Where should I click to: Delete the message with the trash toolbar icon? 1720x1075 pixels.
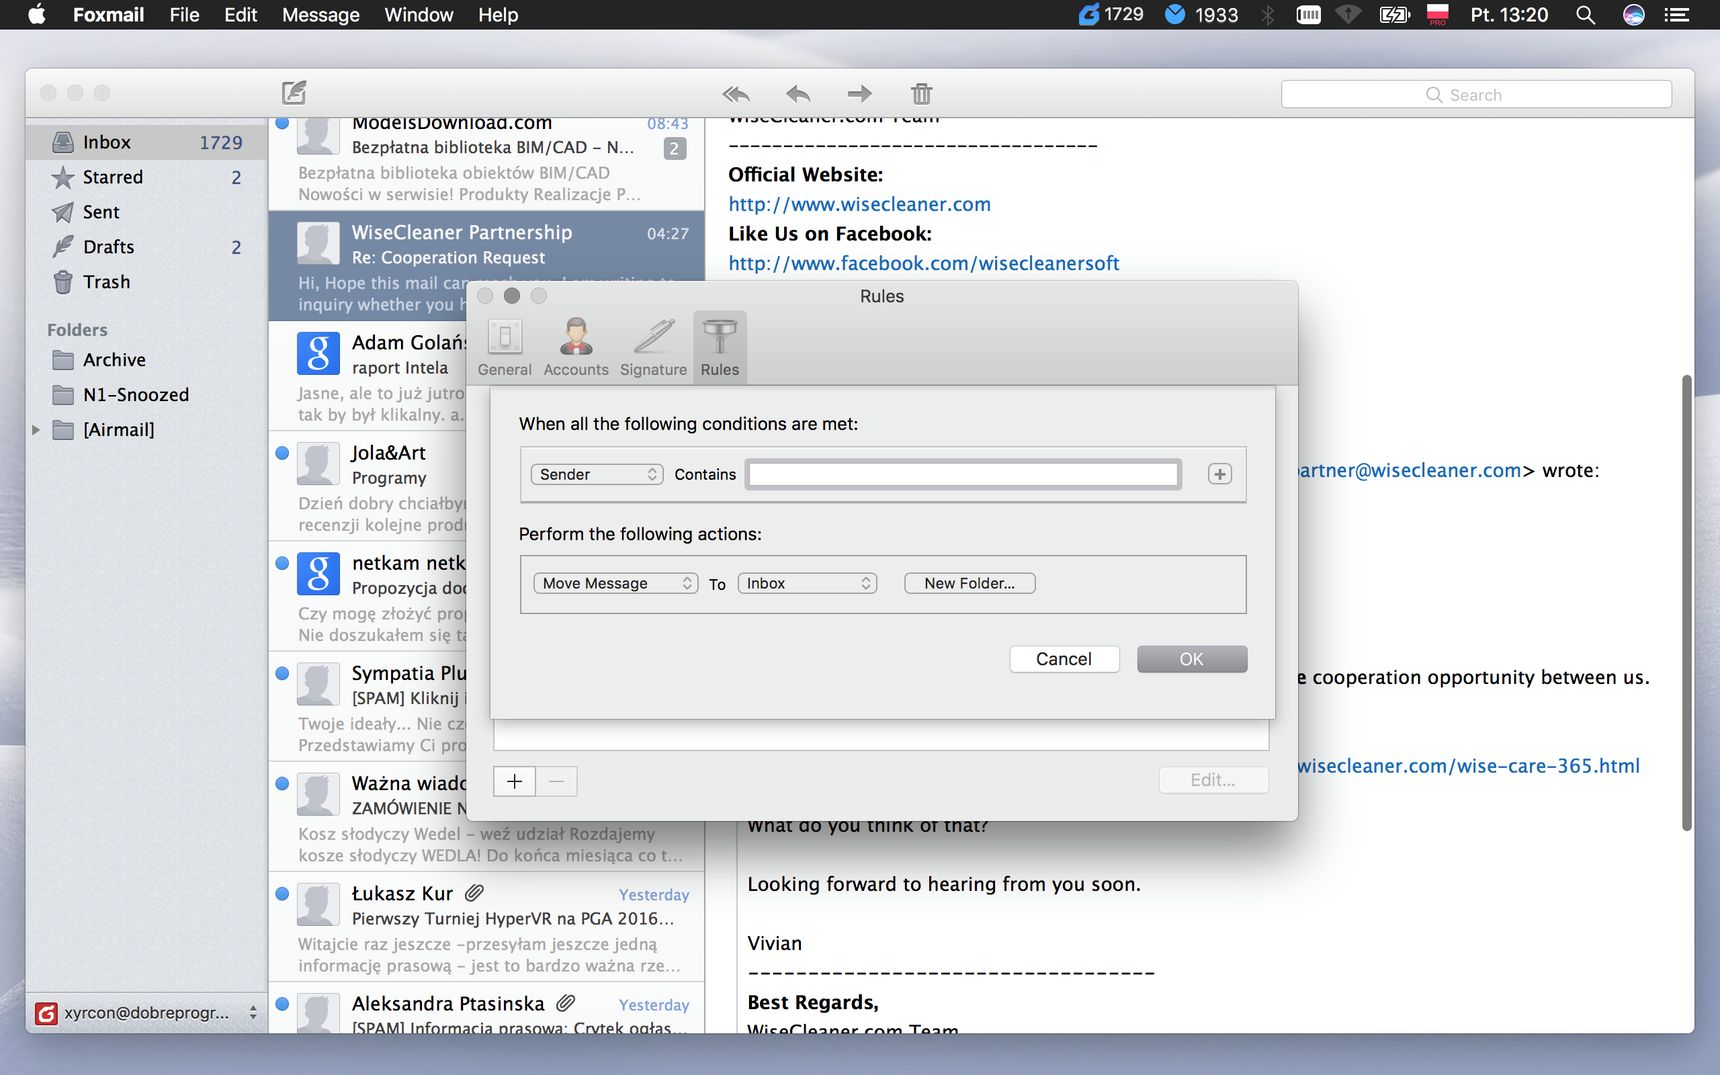pyautogui.click(x=922, y=94)
